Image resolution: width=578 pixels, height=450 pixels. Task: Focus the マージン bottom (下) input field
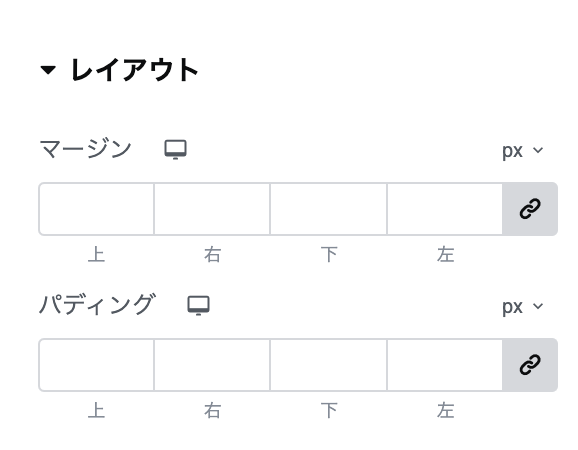[328, 209]
